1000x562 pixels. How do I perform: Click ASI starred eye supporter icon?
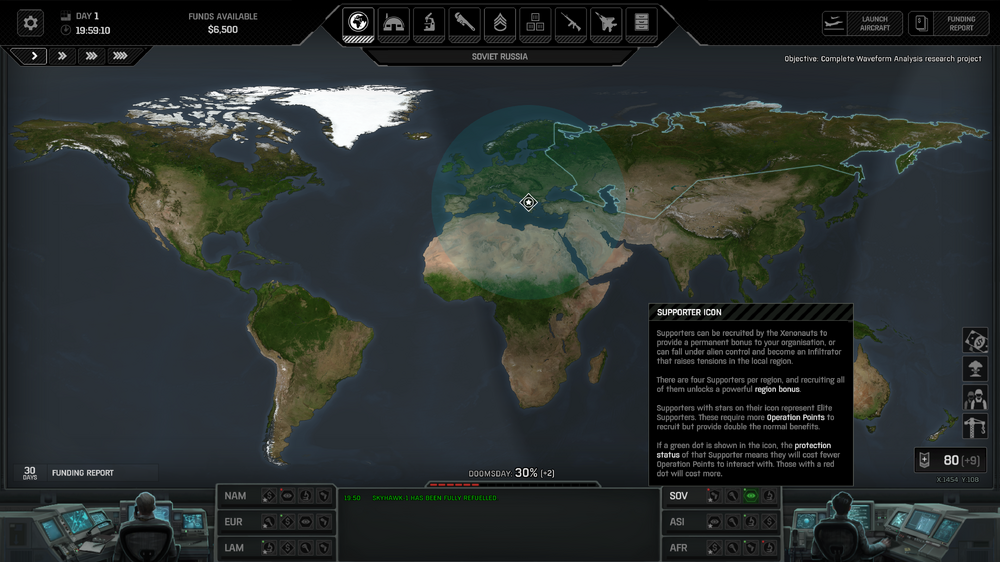point(714,522)
